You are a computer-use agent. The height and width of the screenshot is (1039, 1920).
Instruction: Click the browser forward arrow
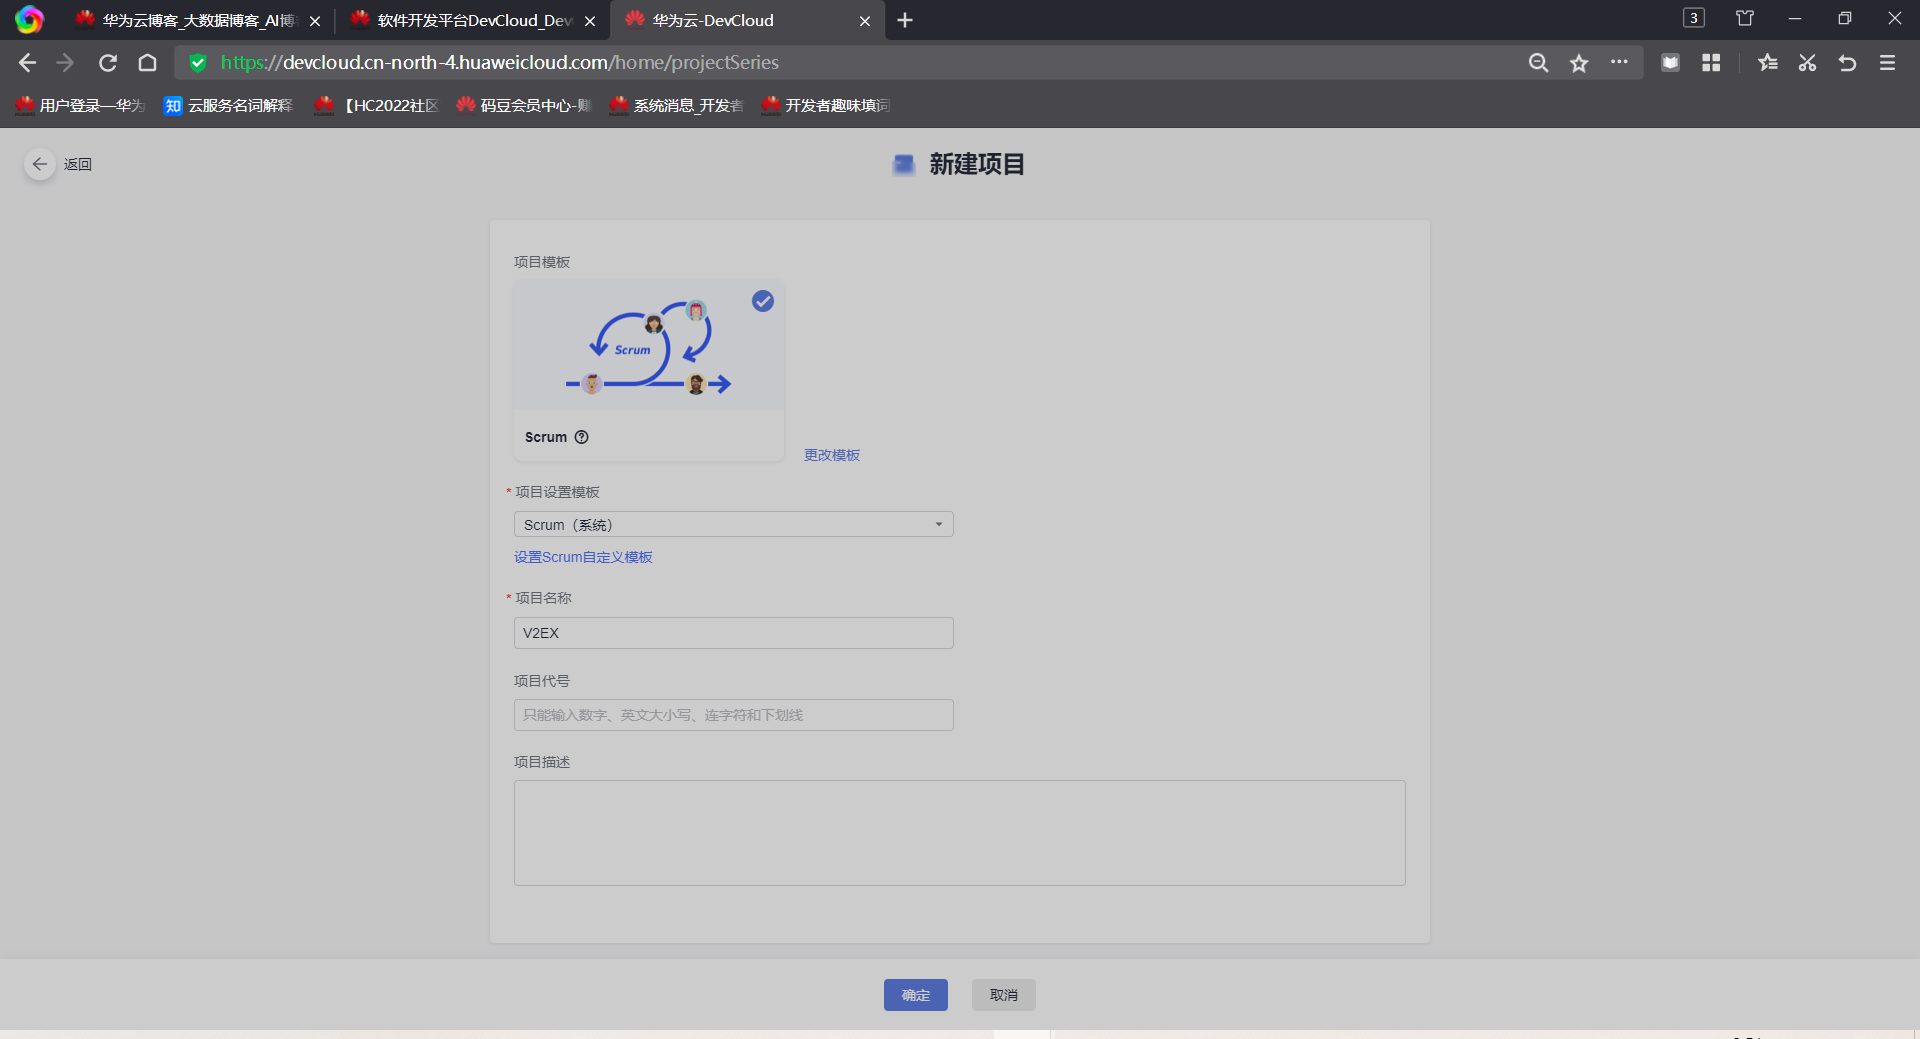pos(66,63)
